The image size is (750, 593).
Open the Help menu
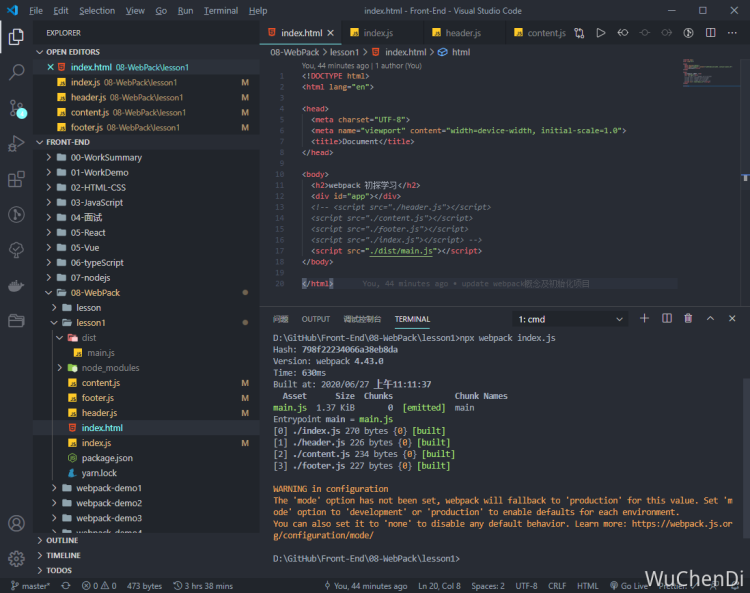pyautogui.click(x=258, y=11)
